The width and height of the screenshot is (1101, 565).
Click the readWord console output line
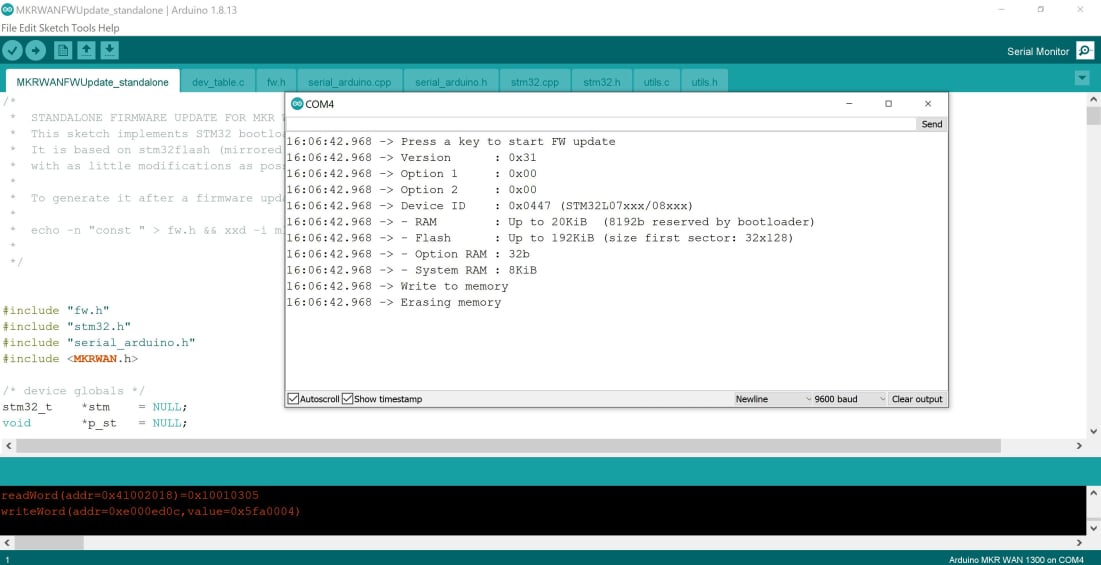coord(130,496)
